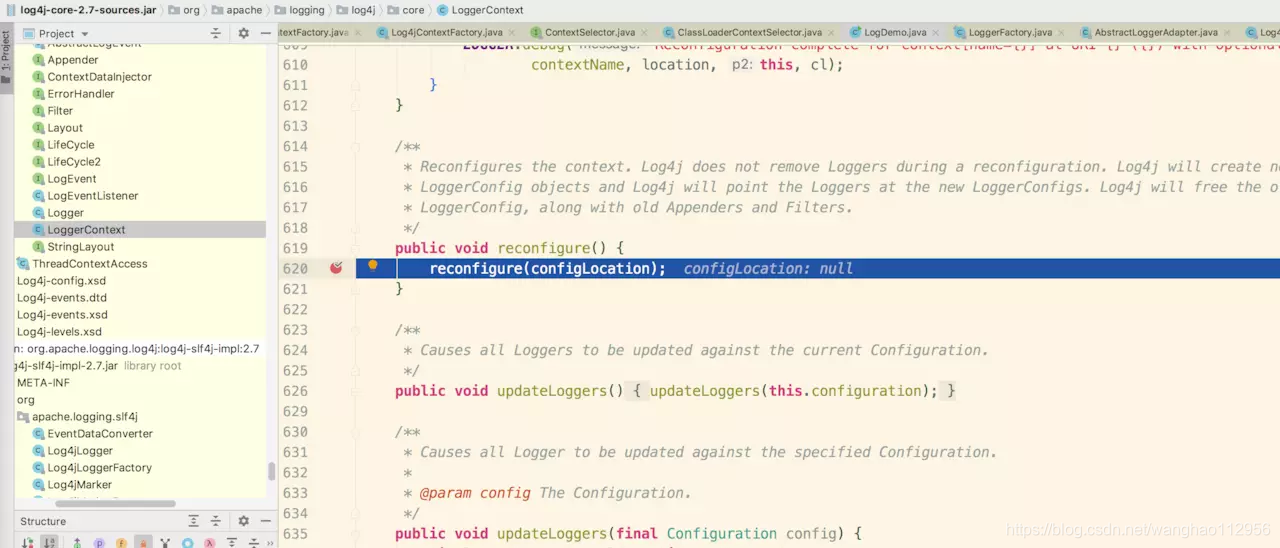Click the 'apache' breadcrumb
Image resolution: width=1280 pixels, height=548 pixels.
point(244,10)
